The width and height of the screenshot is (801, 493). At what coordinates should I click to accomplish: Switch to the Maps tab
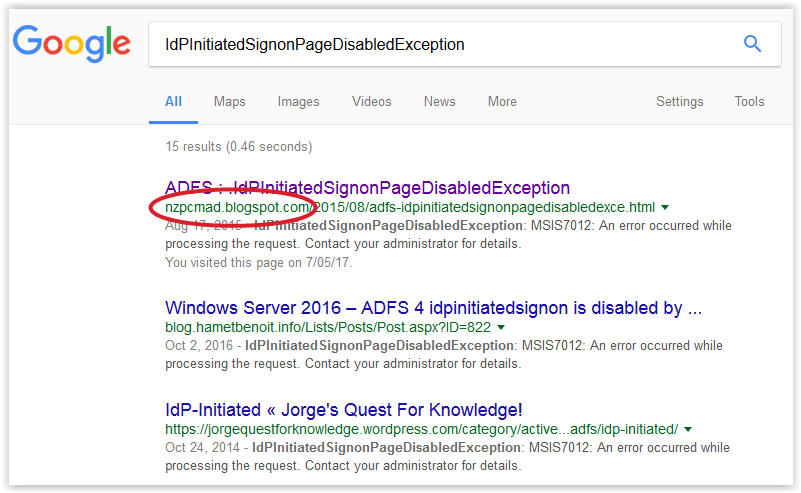click(x=229, y=102)
